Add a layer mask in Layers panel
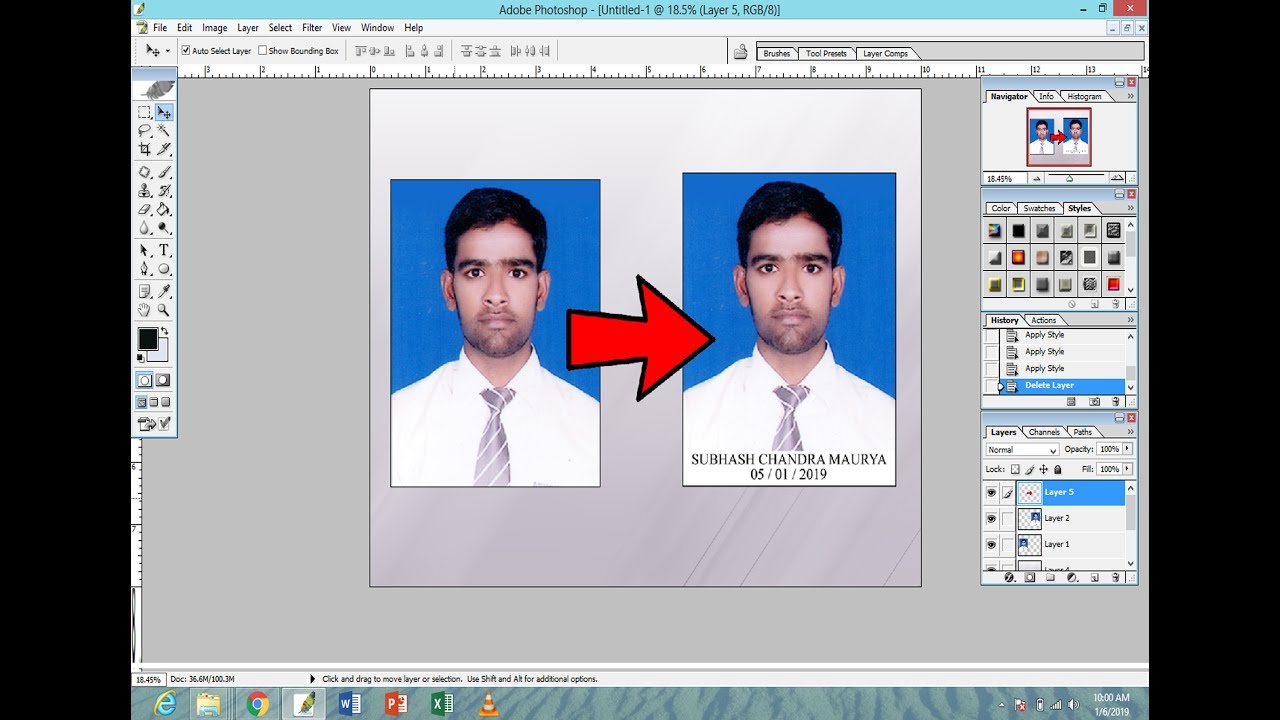This screenshot has height=720, width=1280. coord(1030,577)
